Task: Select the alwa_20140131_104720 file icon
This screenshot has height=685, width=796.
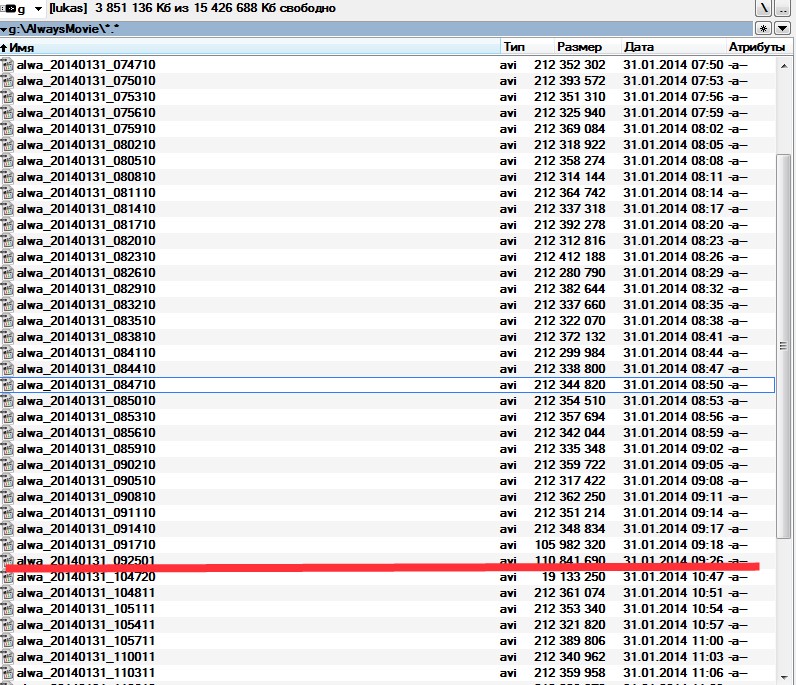Action: 8,577
